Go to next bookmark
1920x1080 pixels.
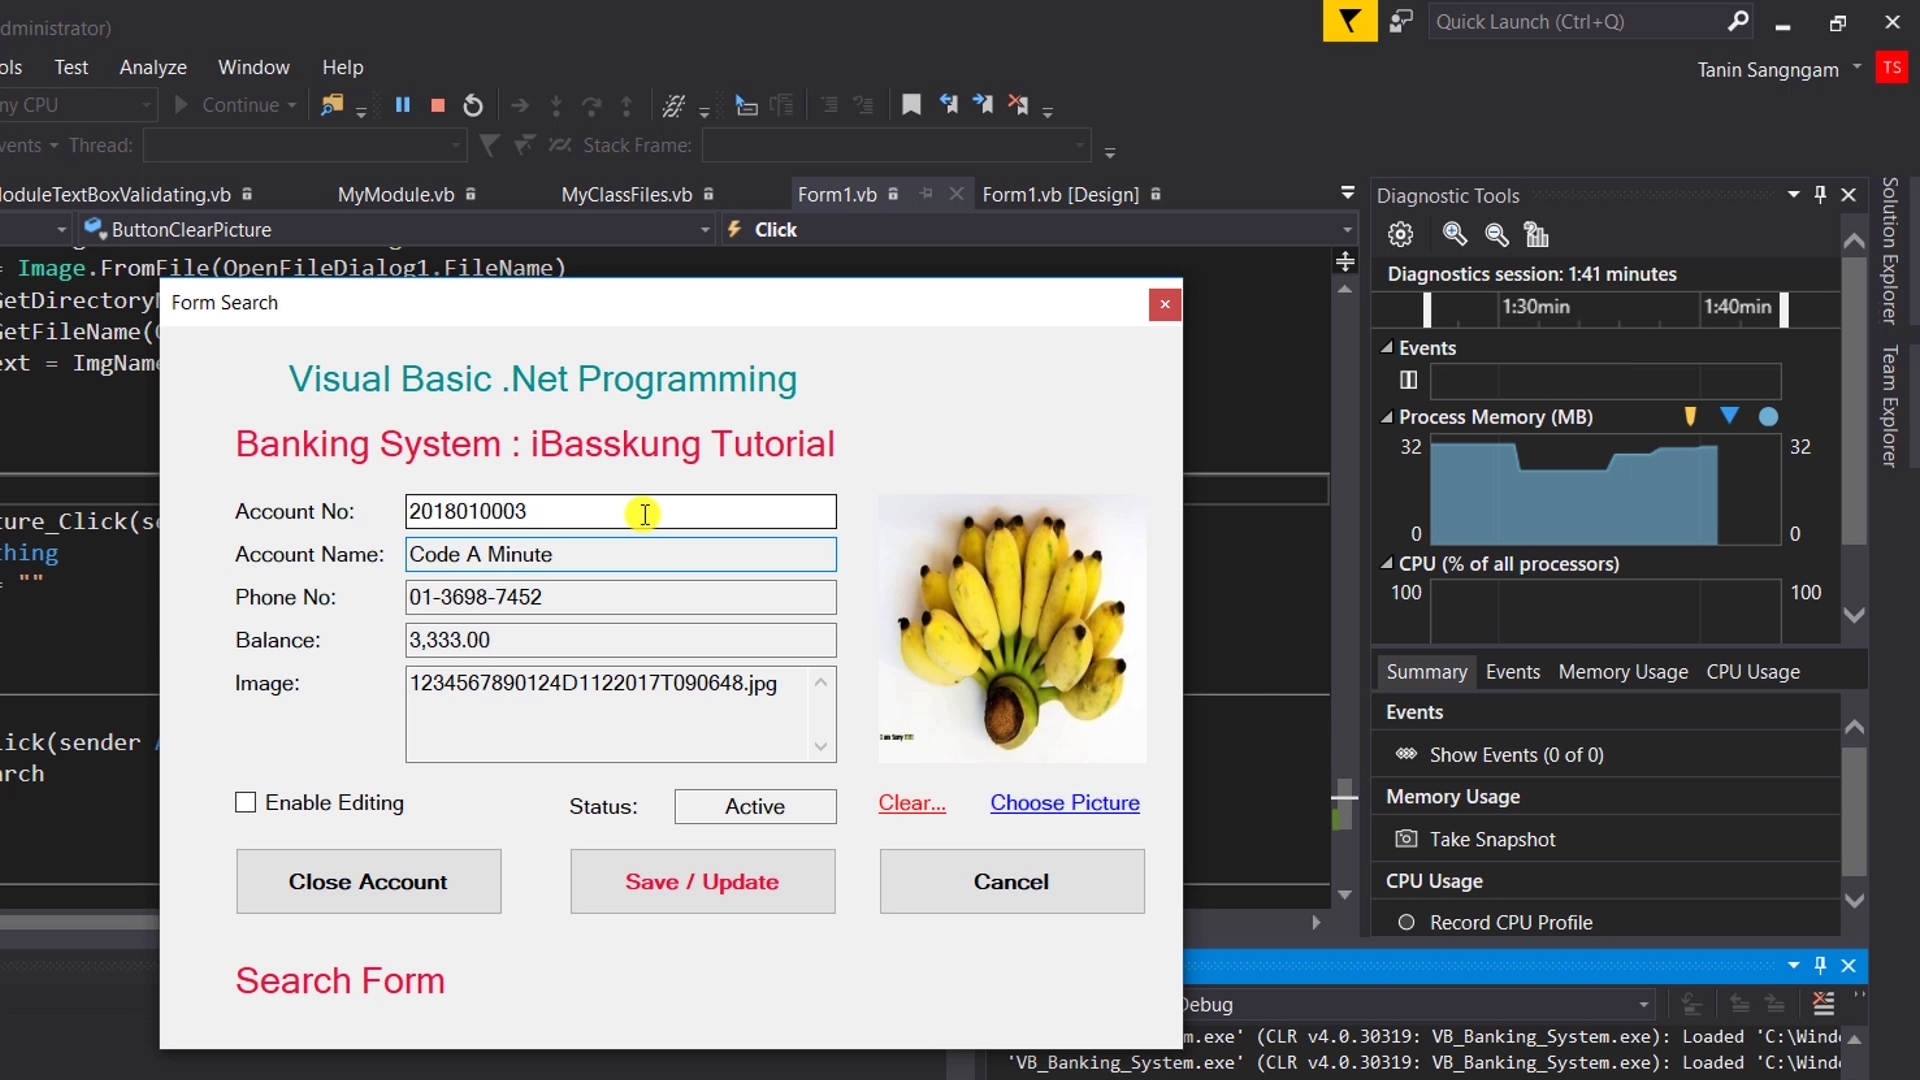[983, 104]
